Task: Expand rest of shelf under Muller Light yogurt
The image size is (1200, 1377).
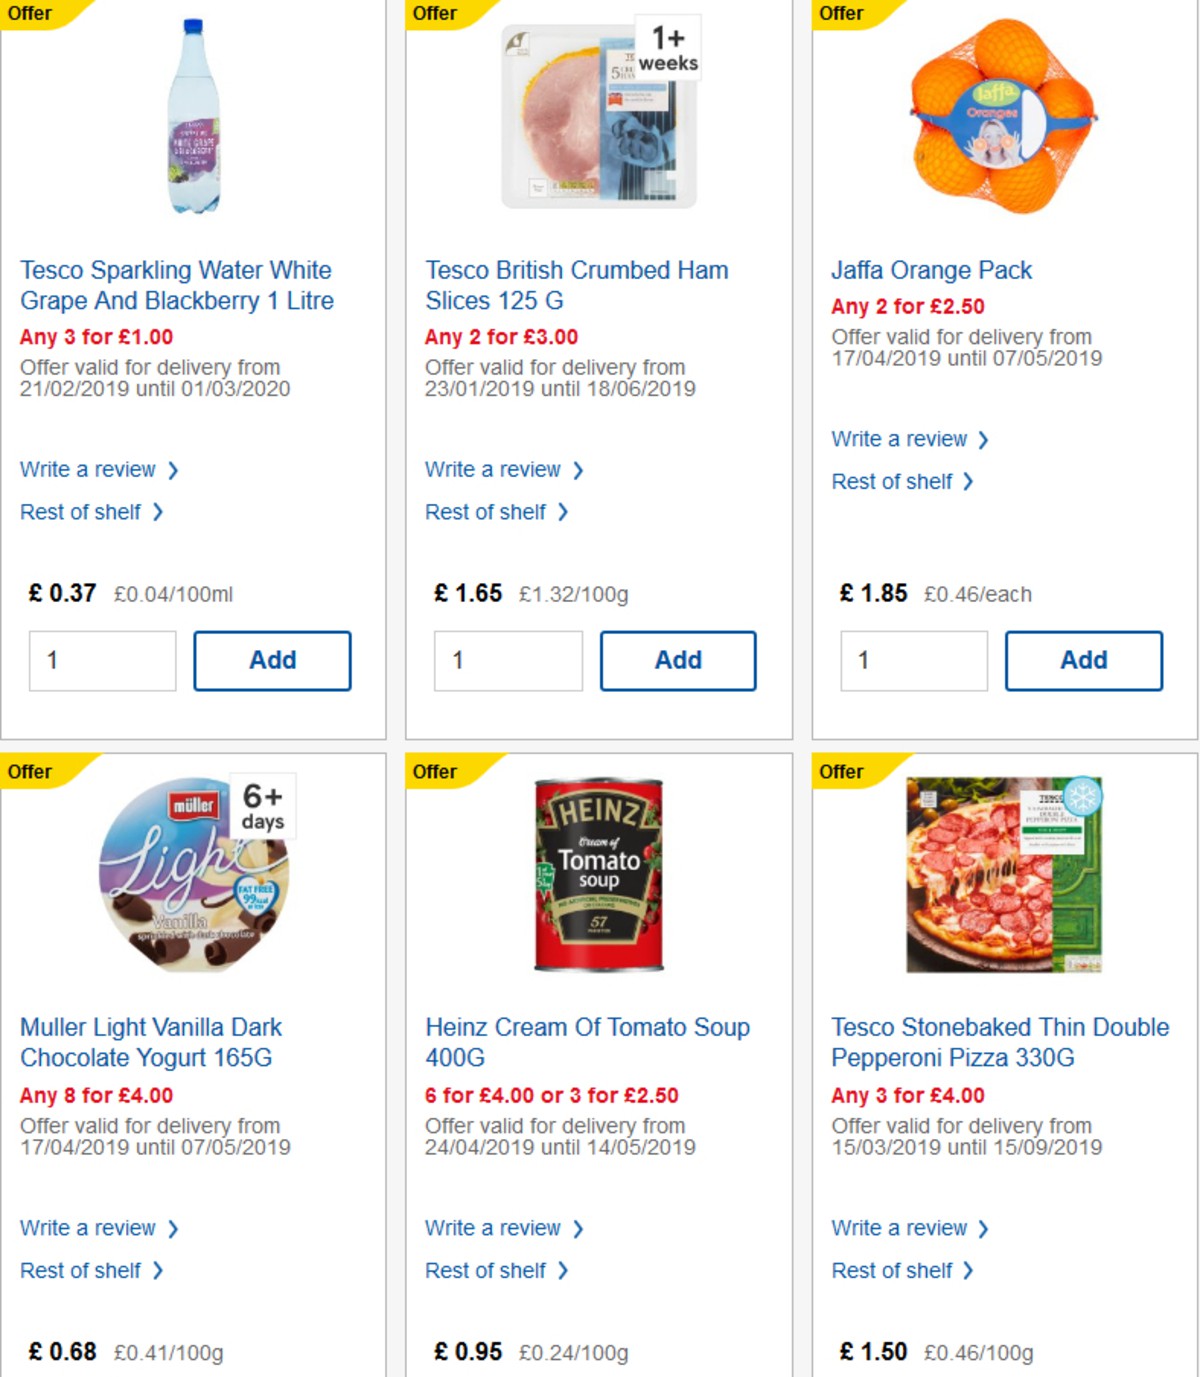Action: click(x=81, y=1271)
